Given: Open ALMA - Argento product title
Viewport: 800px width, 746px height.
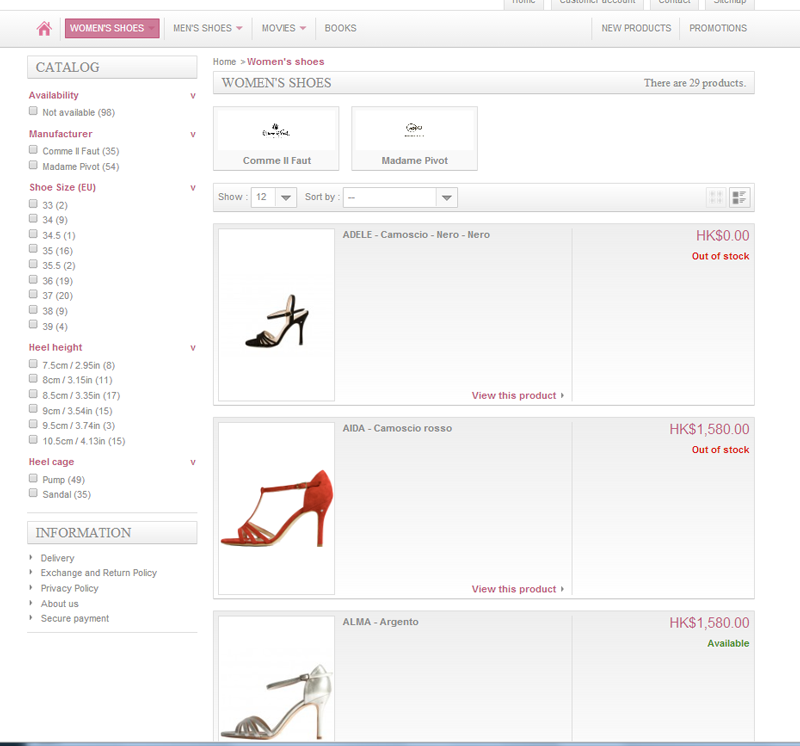Looking at the screenshot, I should click(380, 622).
